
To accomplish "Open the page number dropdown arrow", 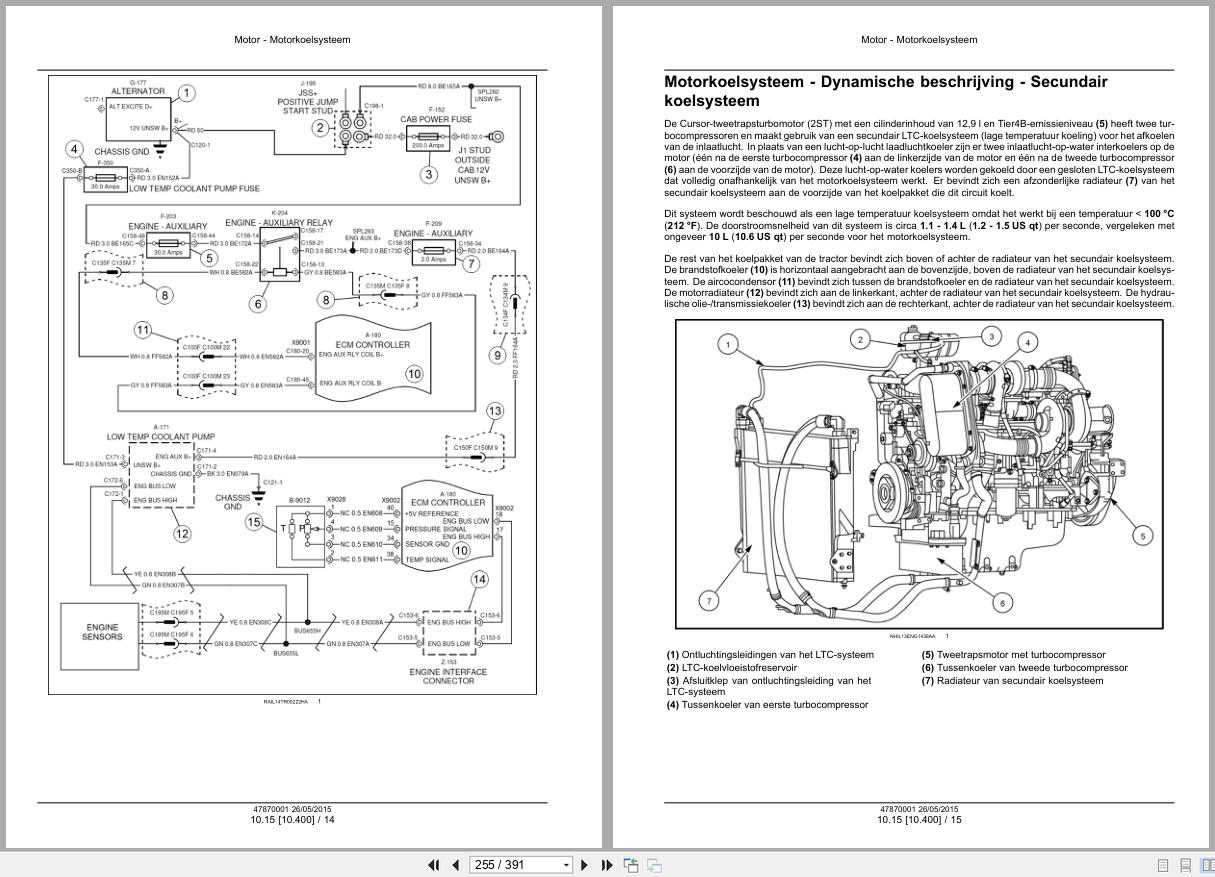I will tap(566, 865).
